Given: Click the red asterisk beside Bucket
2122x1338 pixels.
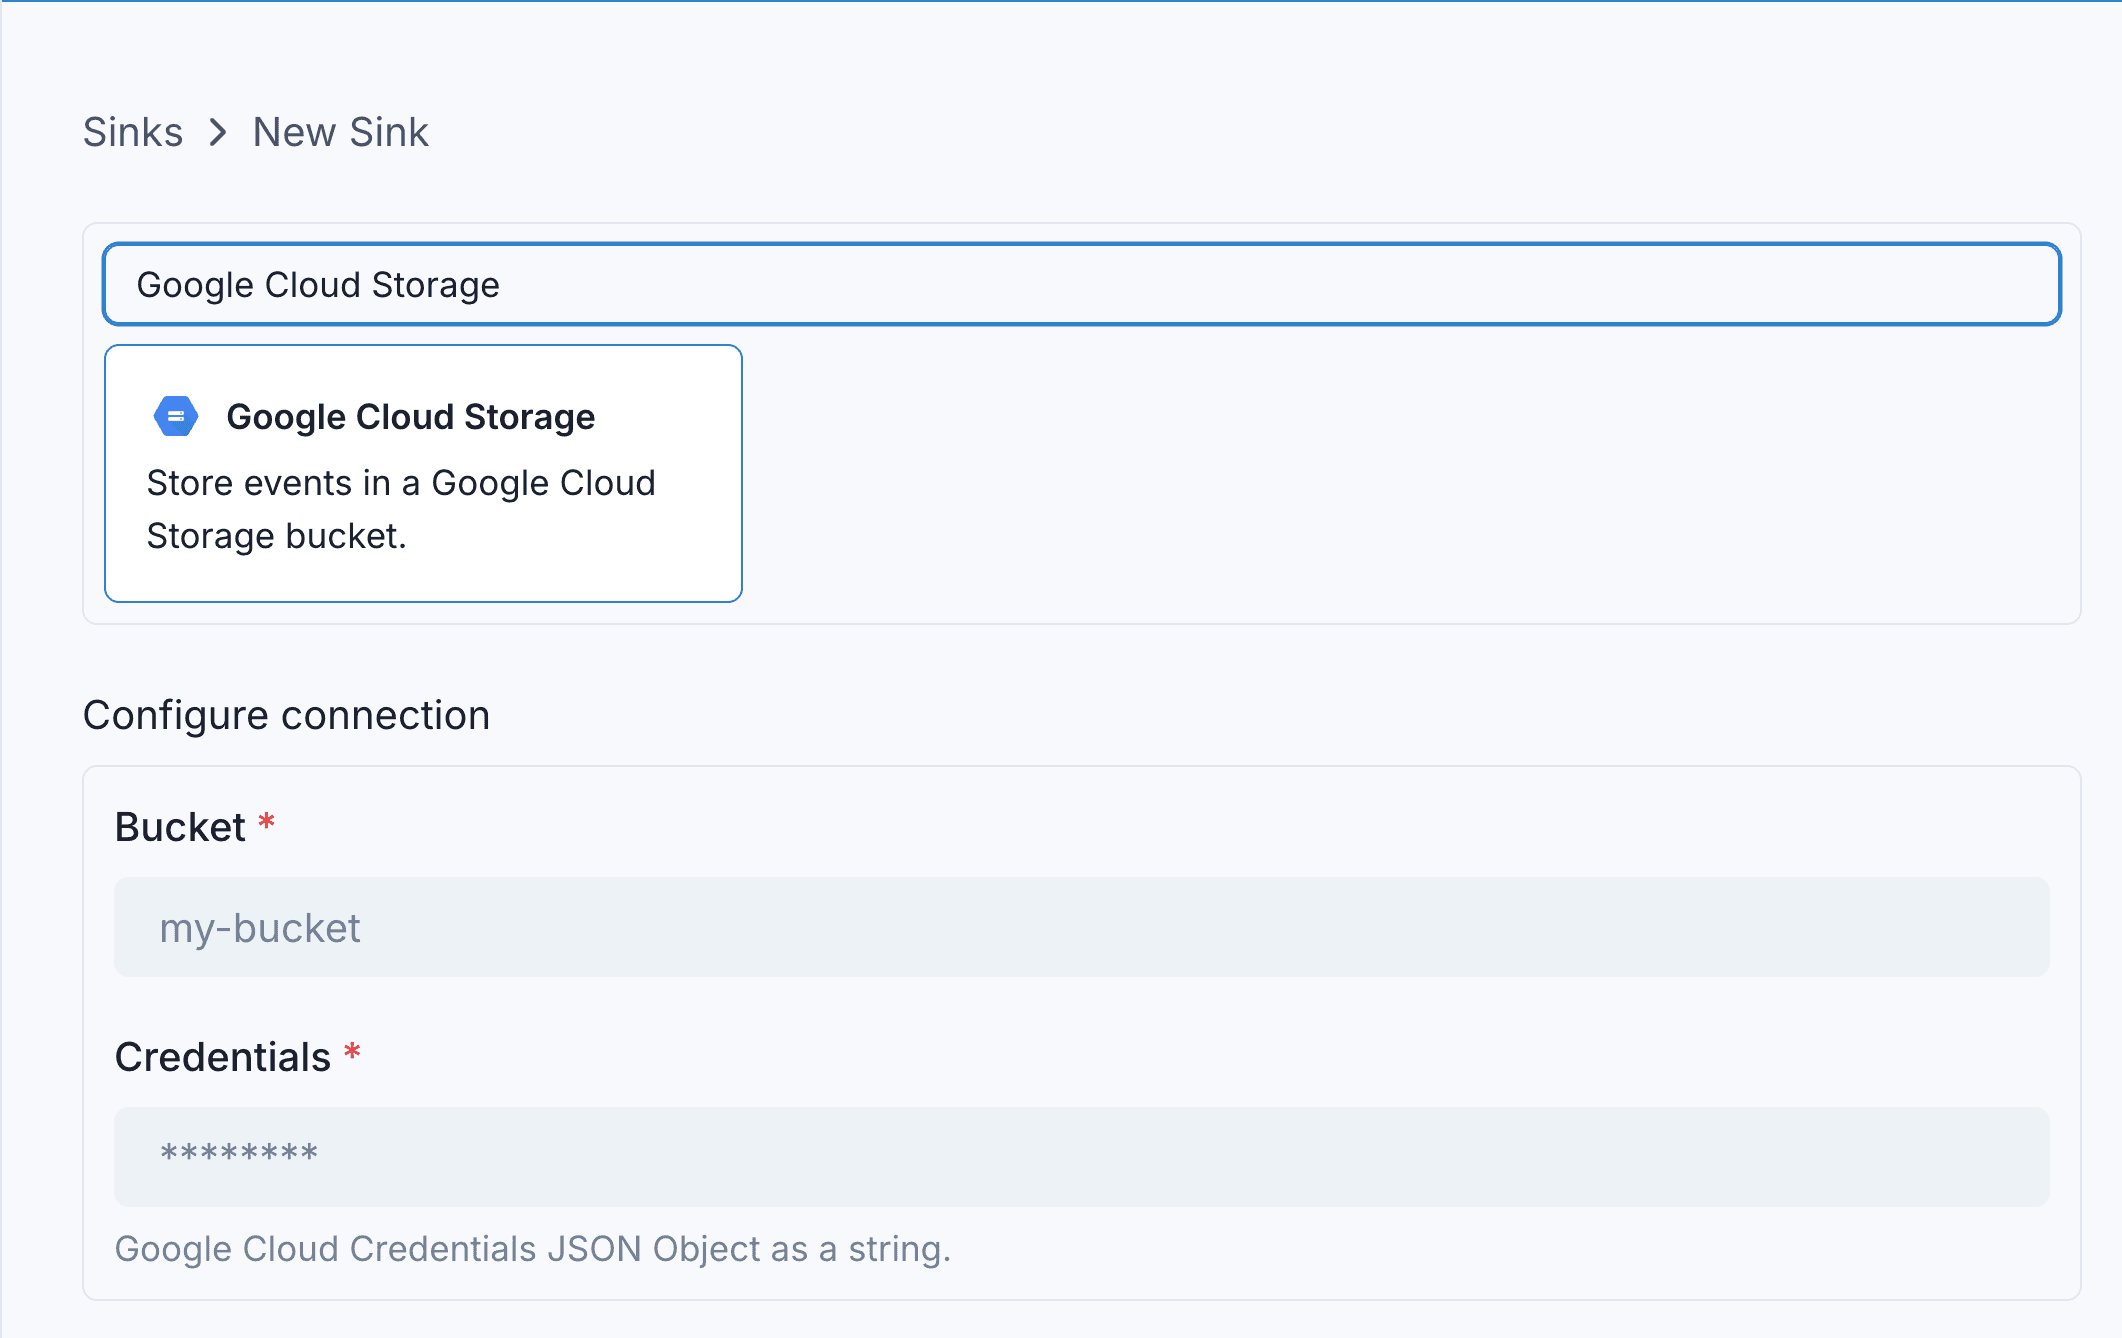Looking at the screenshot, I should point(266,823).
